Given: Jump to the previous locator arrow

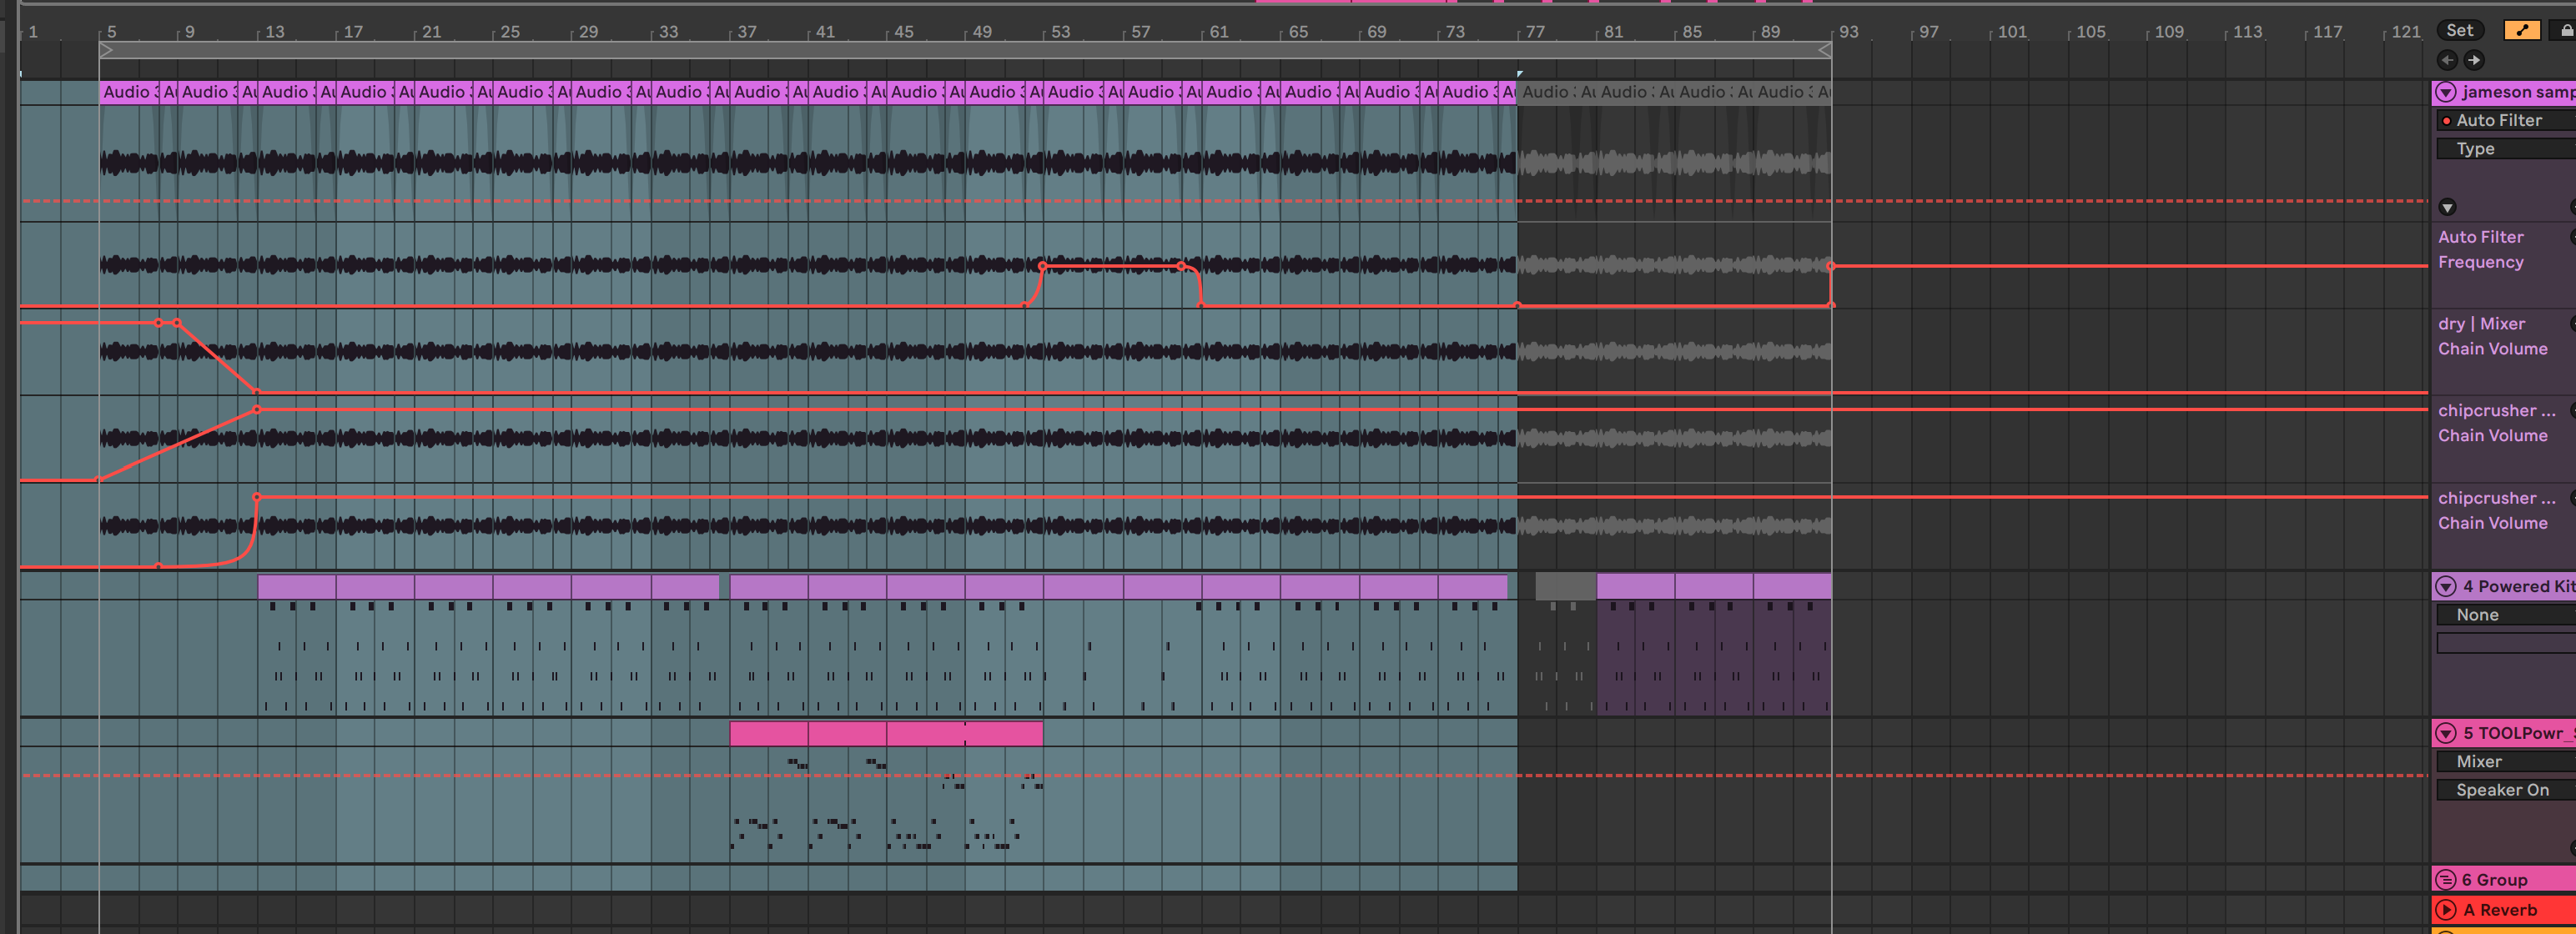Looking at the screenshot, I should point(2447,60).
